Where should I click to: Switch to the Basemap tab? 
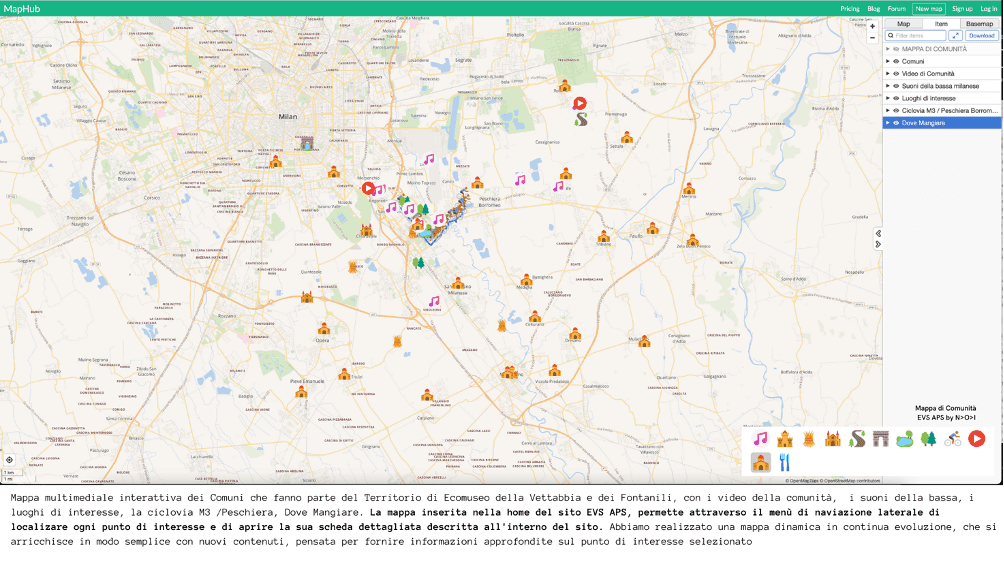980,24
